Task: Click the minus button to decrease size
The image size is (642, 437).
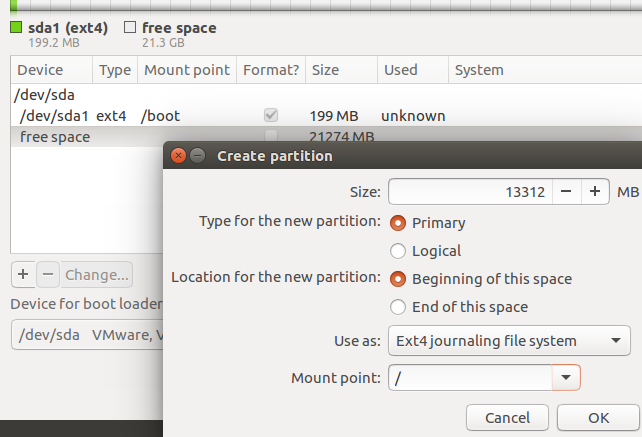Action: tap(566, 191)
